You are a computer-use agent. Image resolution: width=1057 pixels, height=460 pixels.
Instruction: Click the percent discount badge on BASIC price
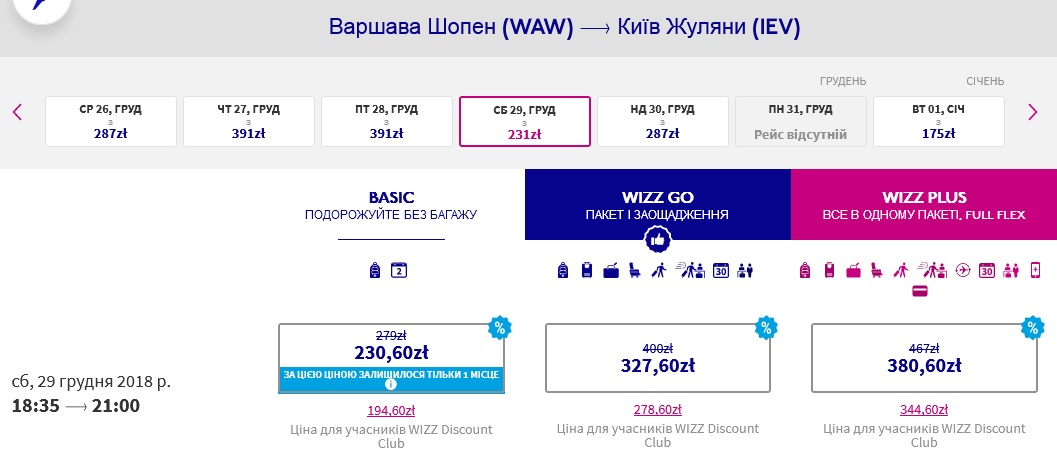500,328
